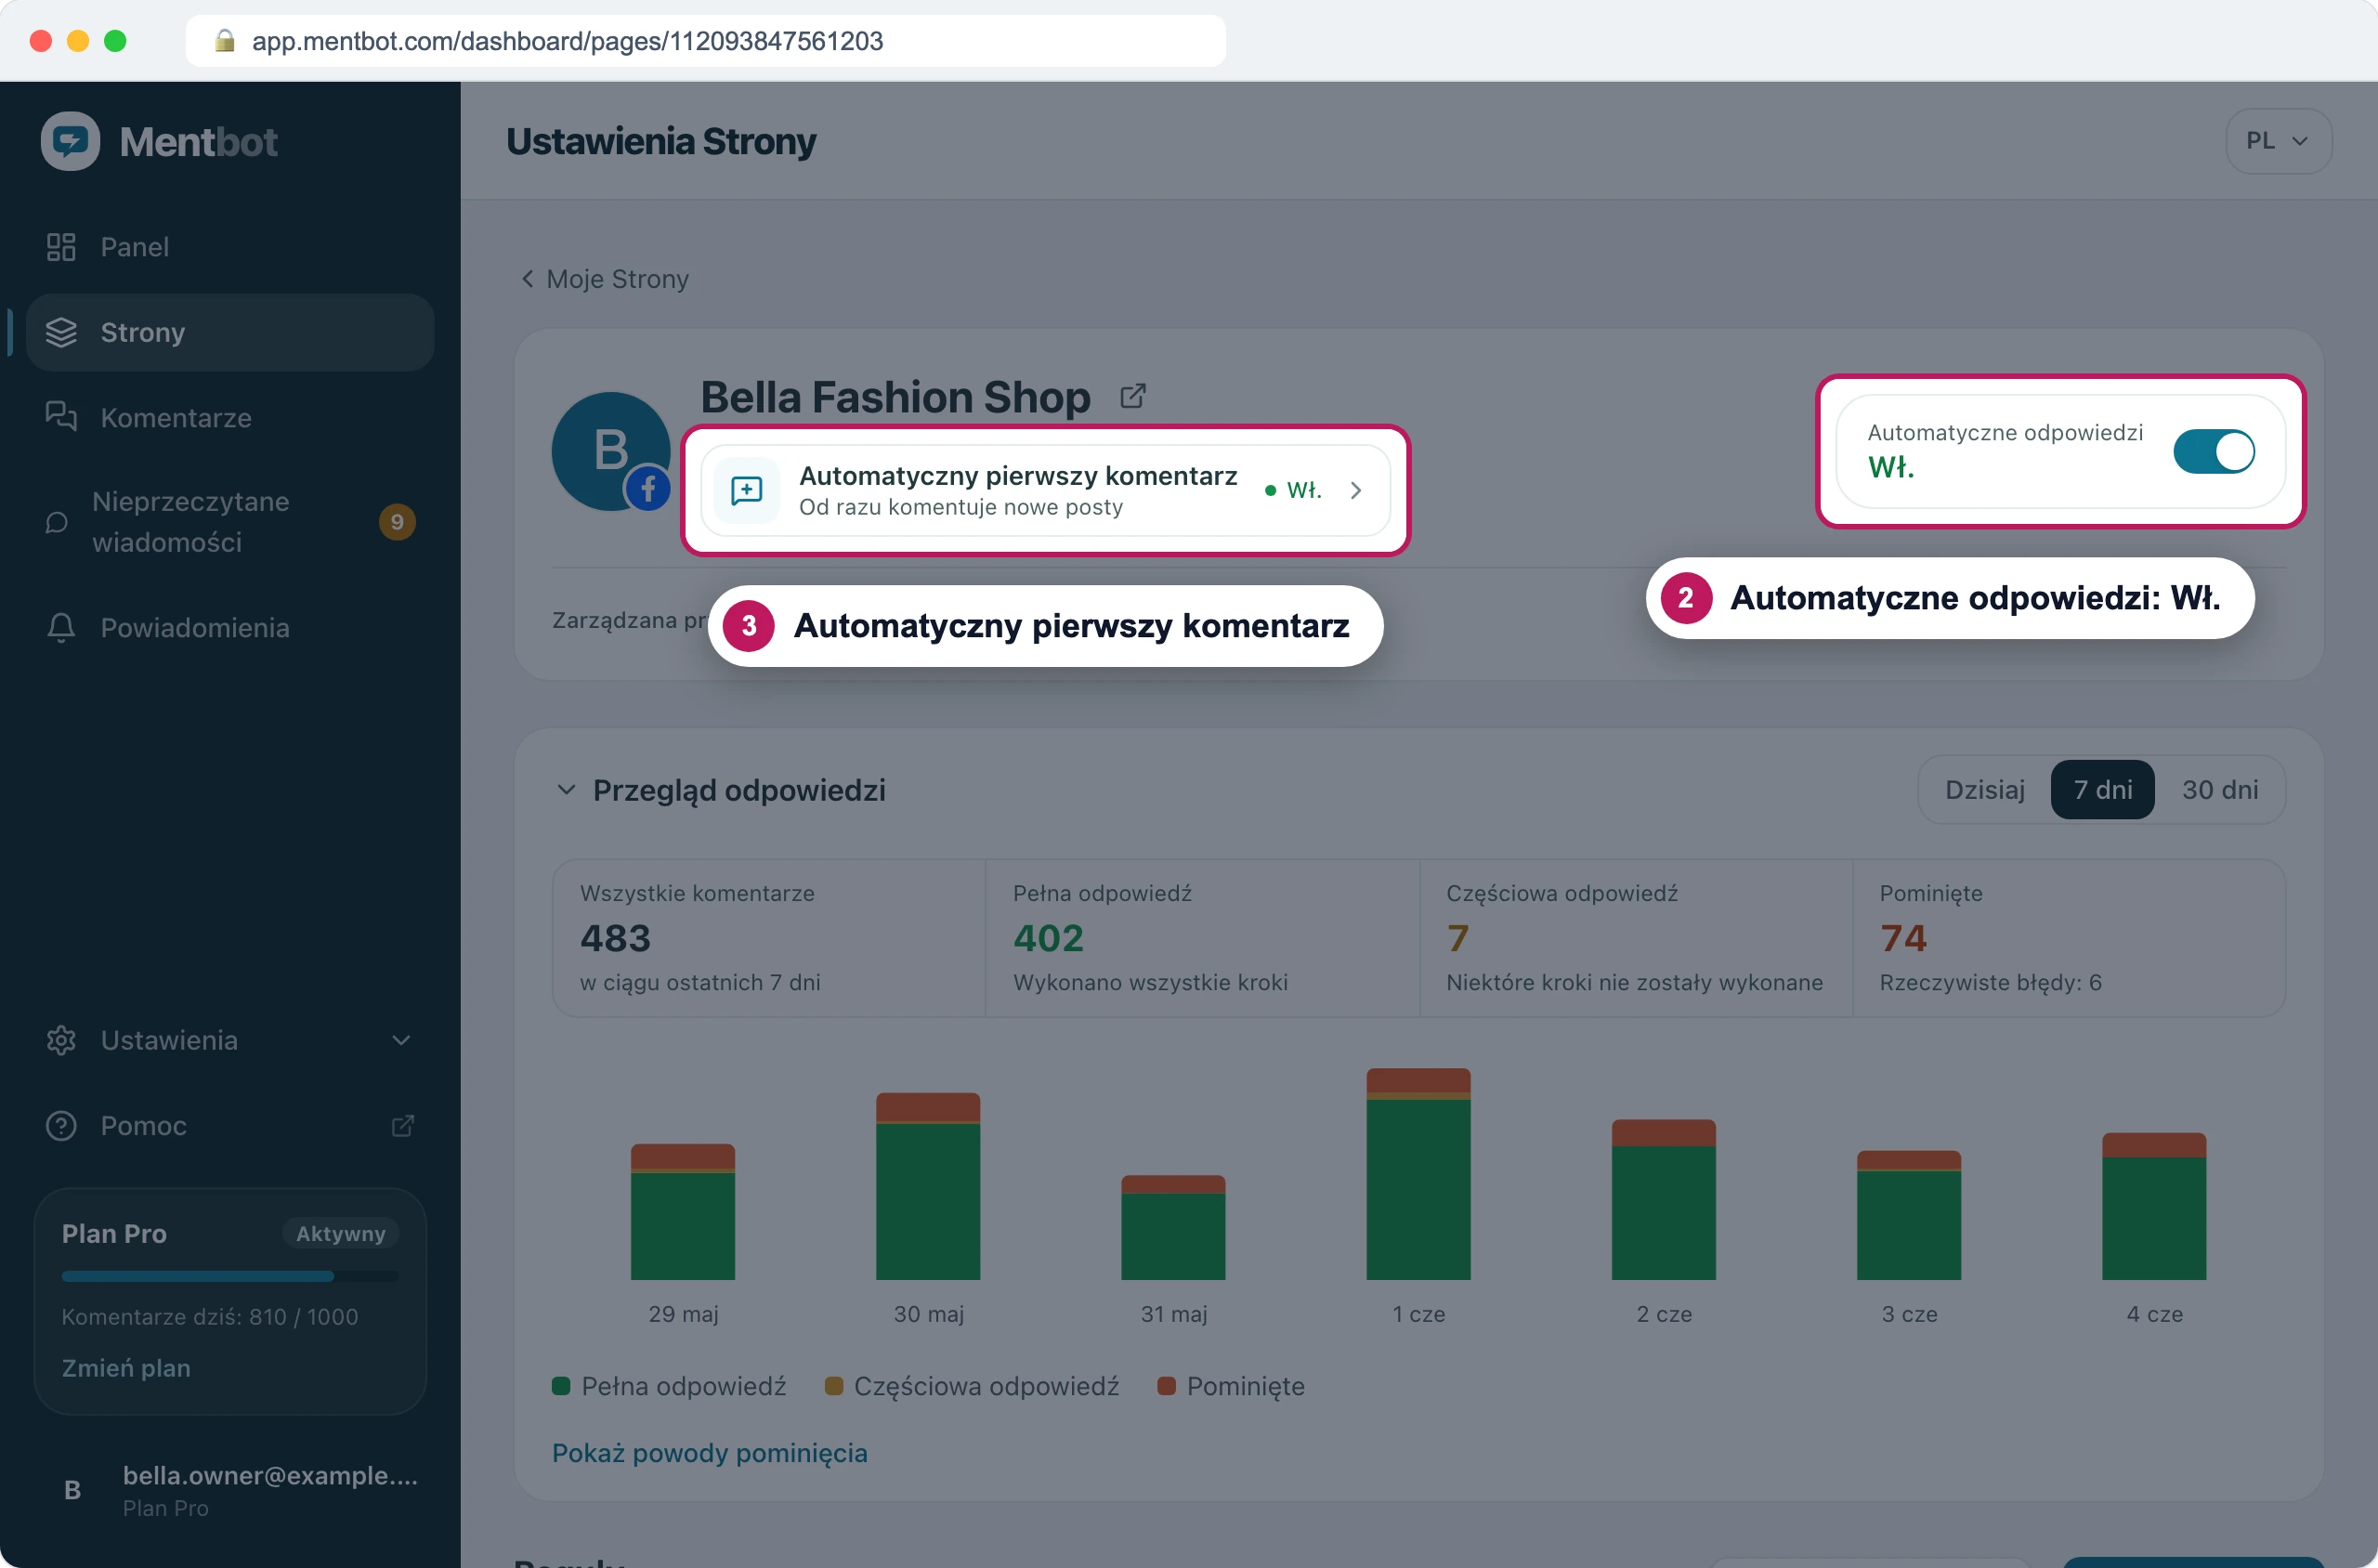2378x1568 pixels.
Task: Click the 30 maj bar in chart
Action: click(x=928, y=1186)
